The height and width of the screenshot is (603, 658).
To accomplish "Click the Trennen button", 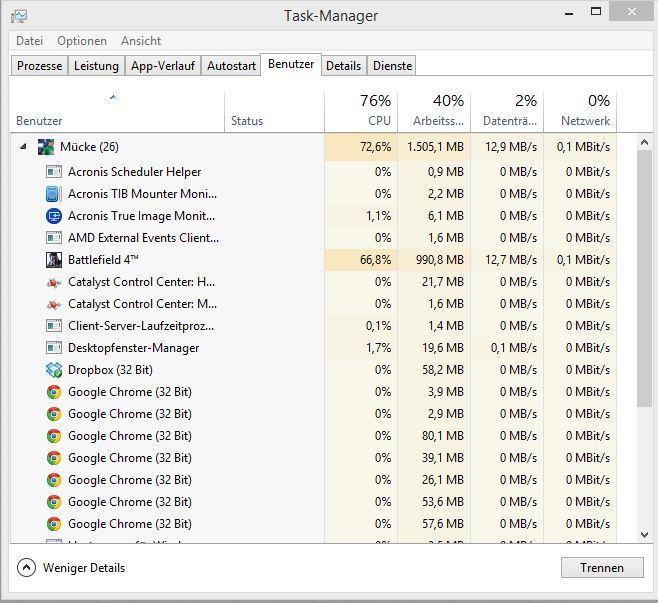I will click(x=602, y=568).
